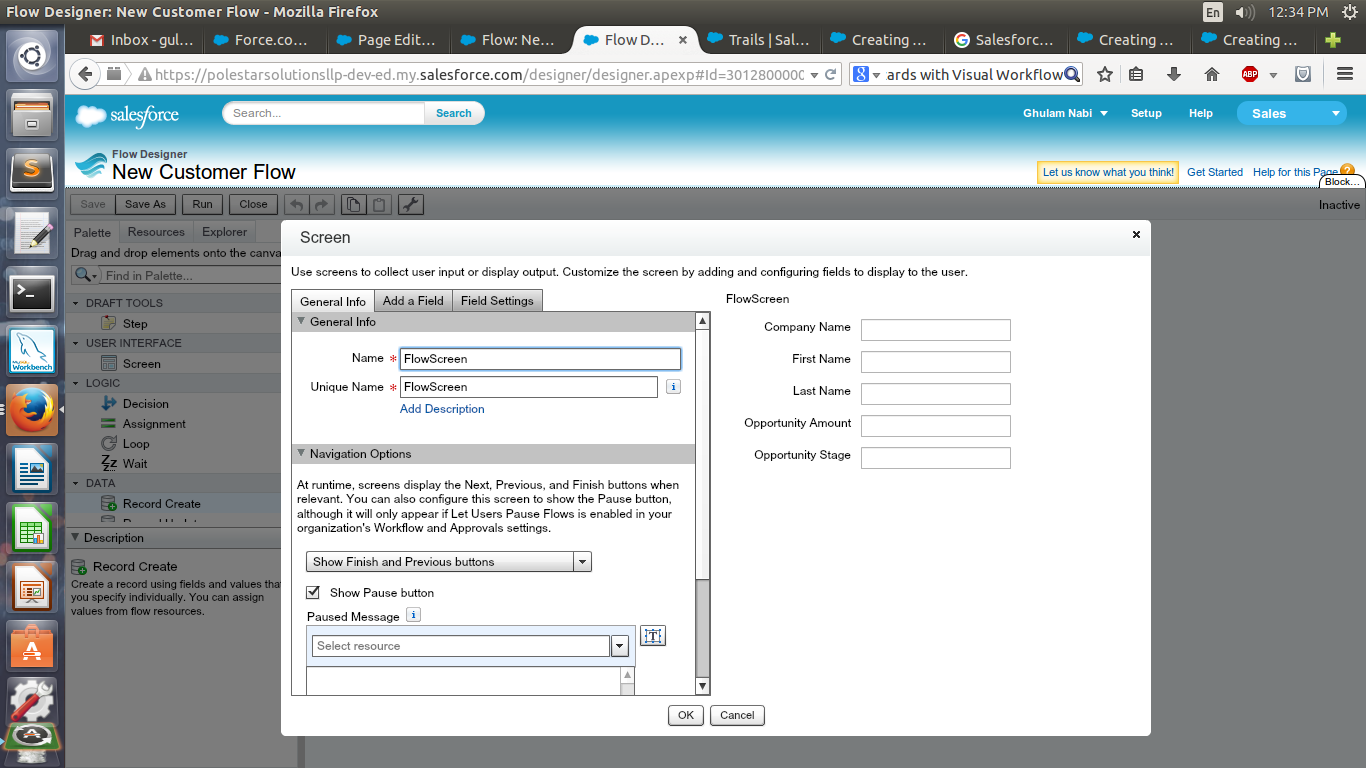This screenshot has height=768, width=1366.
Task: Click the Wait element icon in the palette
Action: (109, 463)
